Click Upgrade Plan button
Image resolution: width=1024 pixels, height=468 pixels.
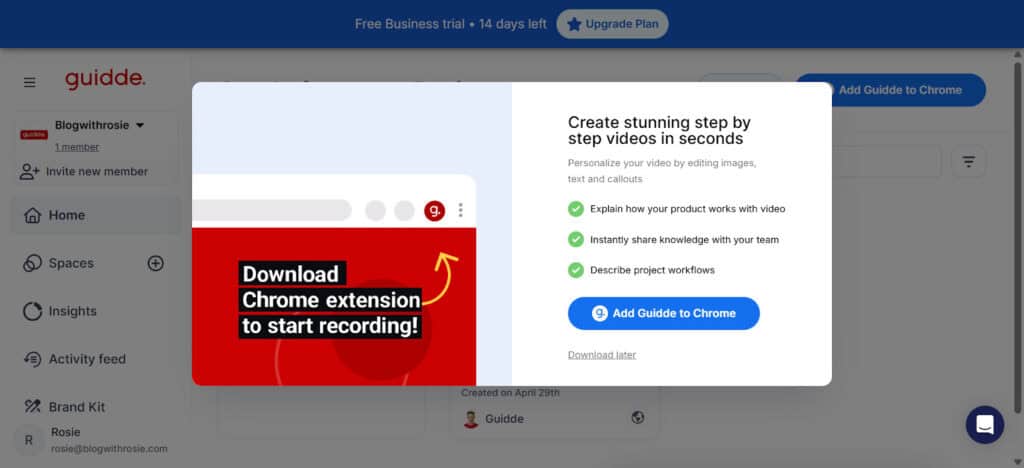pyautogui.click(x=613, y=24)
